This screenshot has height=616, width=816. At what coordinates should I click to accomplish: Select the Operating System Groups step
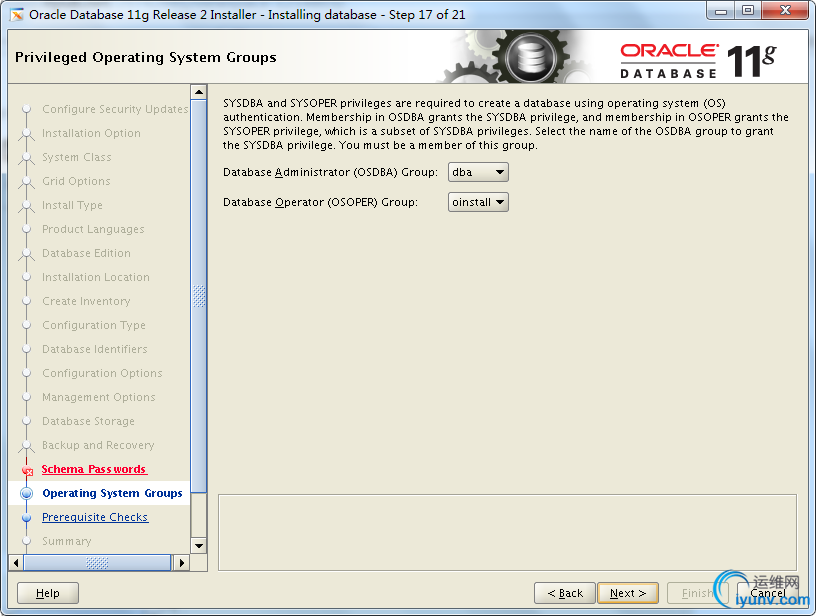(x=112, y=493)
